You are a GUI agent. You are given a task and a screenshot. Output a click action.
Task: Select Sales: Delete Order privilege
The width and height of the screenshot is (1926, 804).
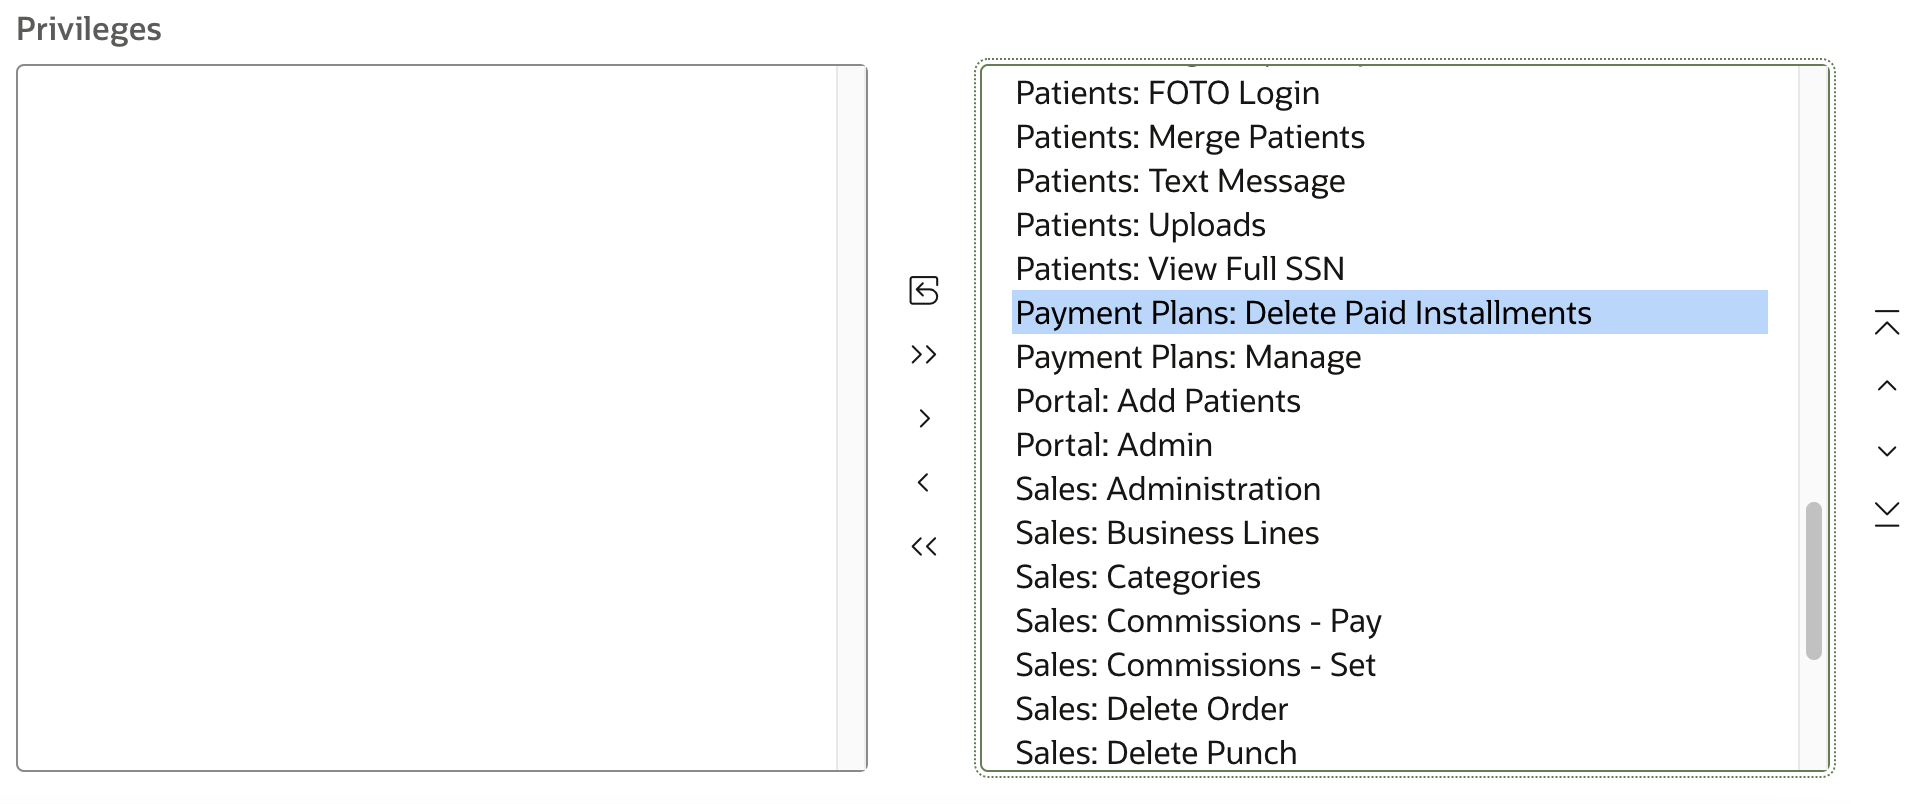(x=1151, y=709)
